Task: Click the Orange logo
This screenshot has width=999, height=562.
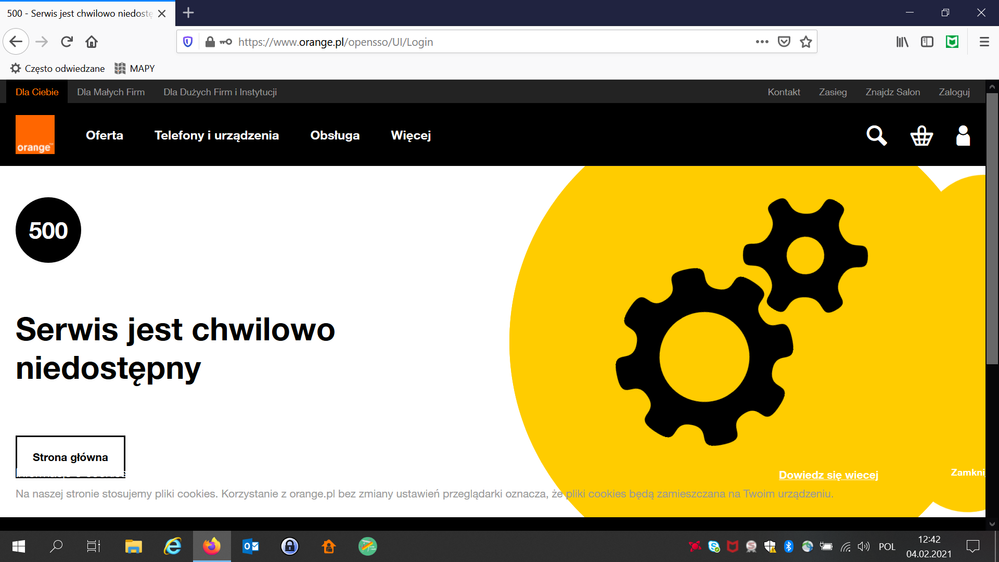Action: tap(35, 134)
